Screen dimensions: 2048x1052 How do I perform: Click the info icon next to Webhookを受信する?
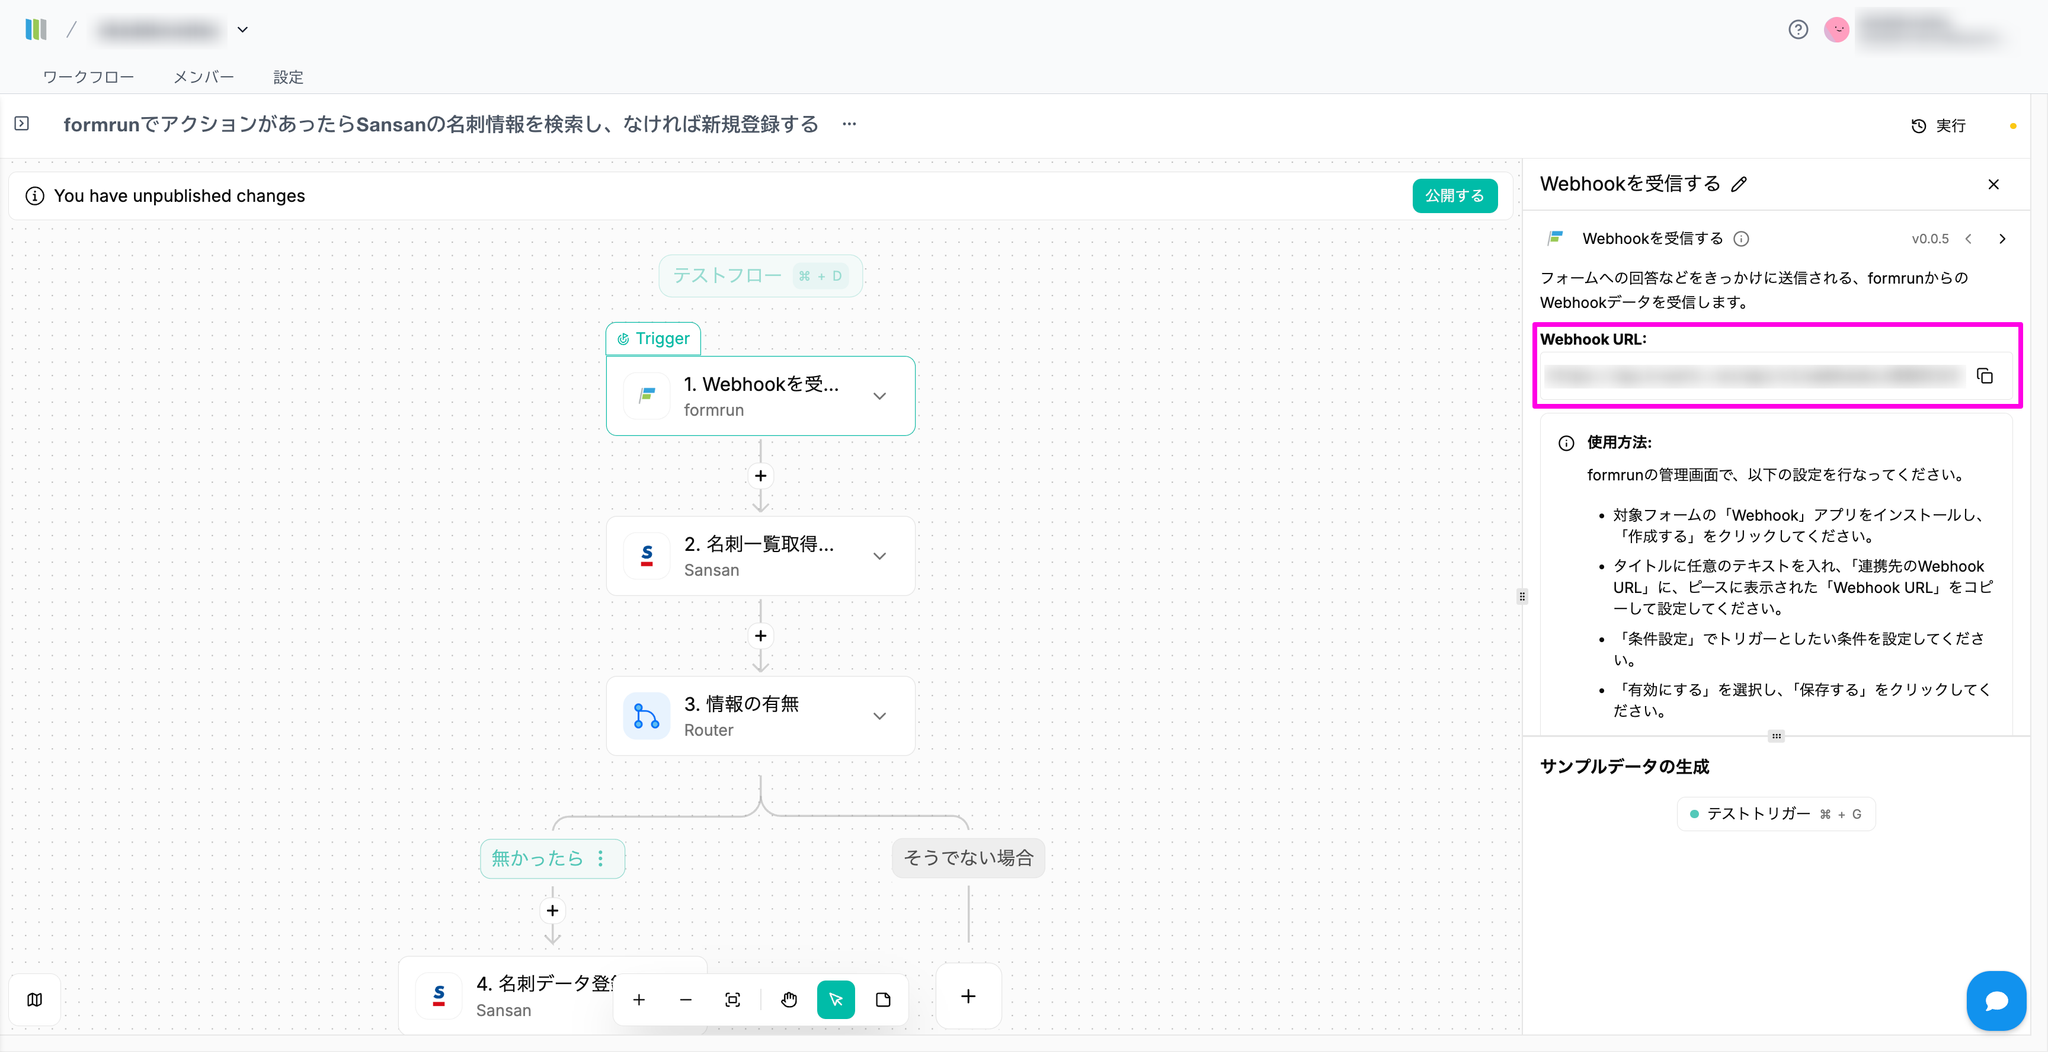[1741, 239]
